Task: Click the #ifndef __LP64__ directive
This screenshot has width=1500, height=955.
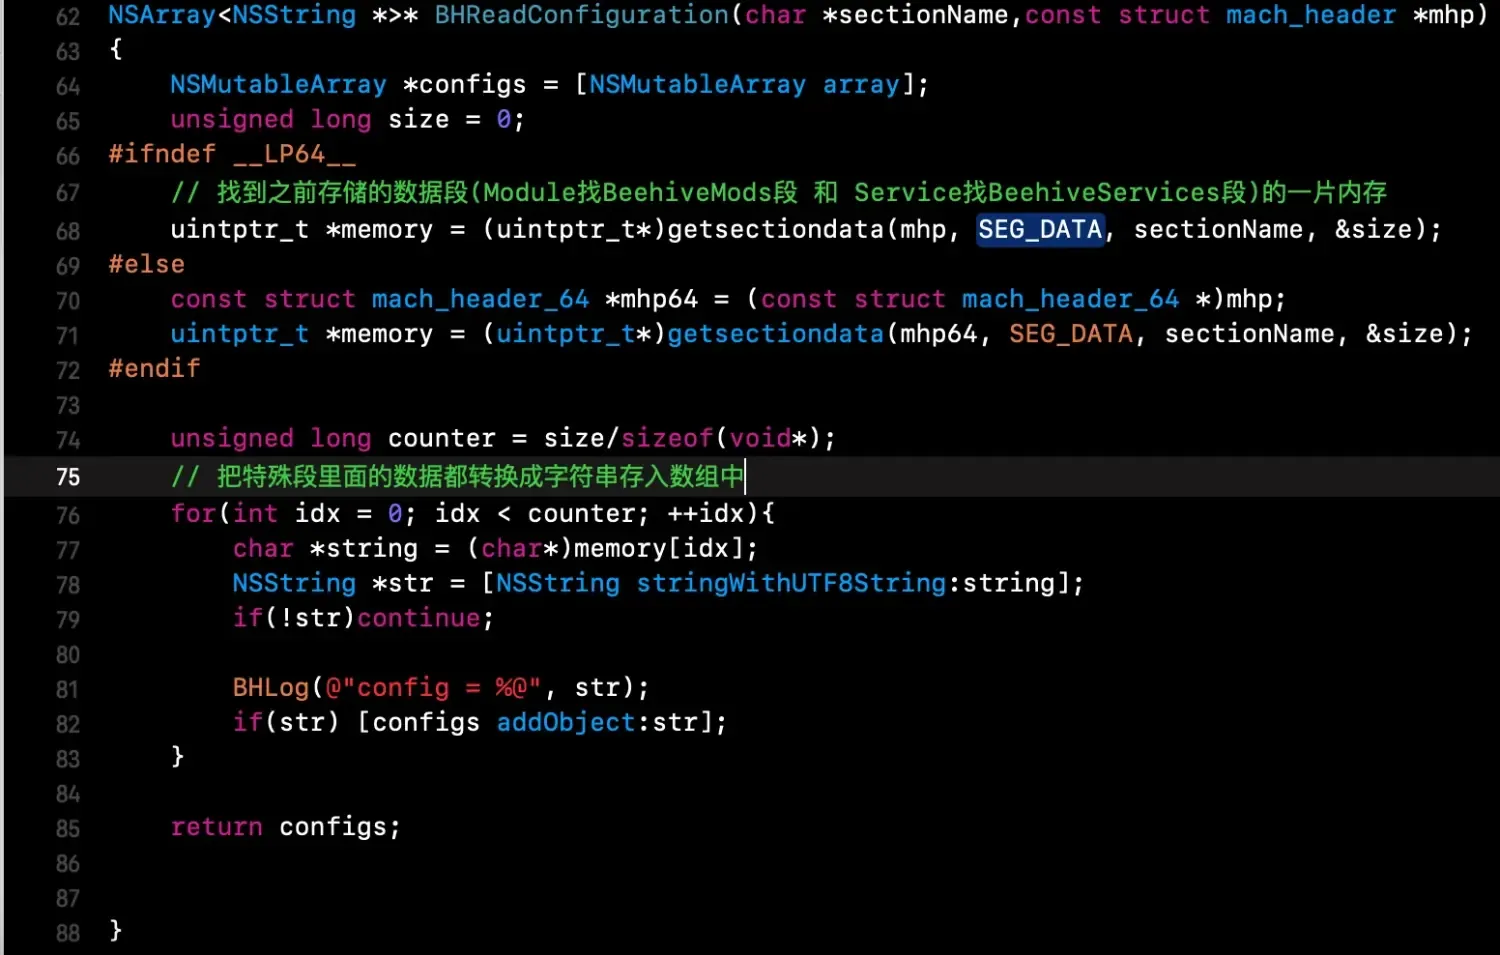Action: 231,154
